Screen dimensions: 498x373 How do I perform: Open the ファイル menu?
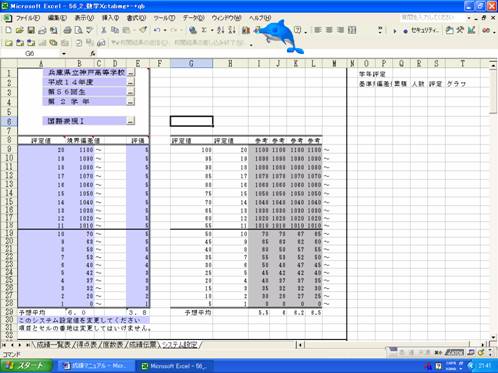[x=27, y=18]
